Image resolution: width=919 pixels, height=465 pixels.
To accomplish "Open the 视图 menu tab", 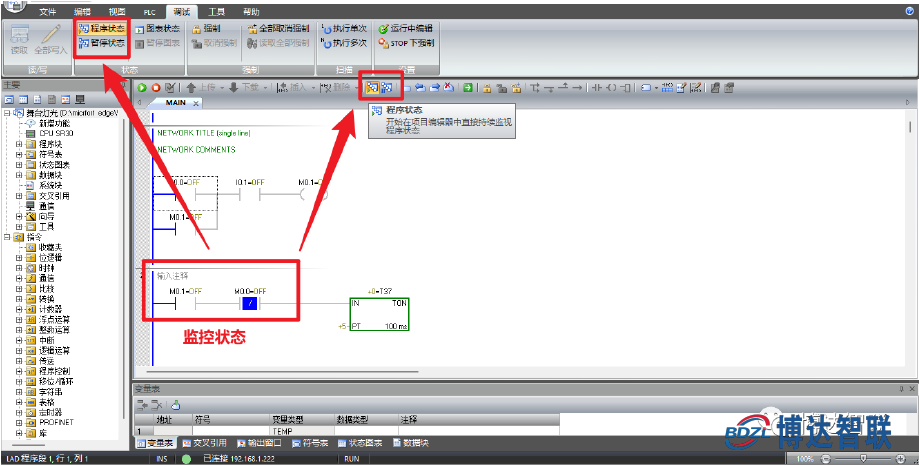I will 117,12.
